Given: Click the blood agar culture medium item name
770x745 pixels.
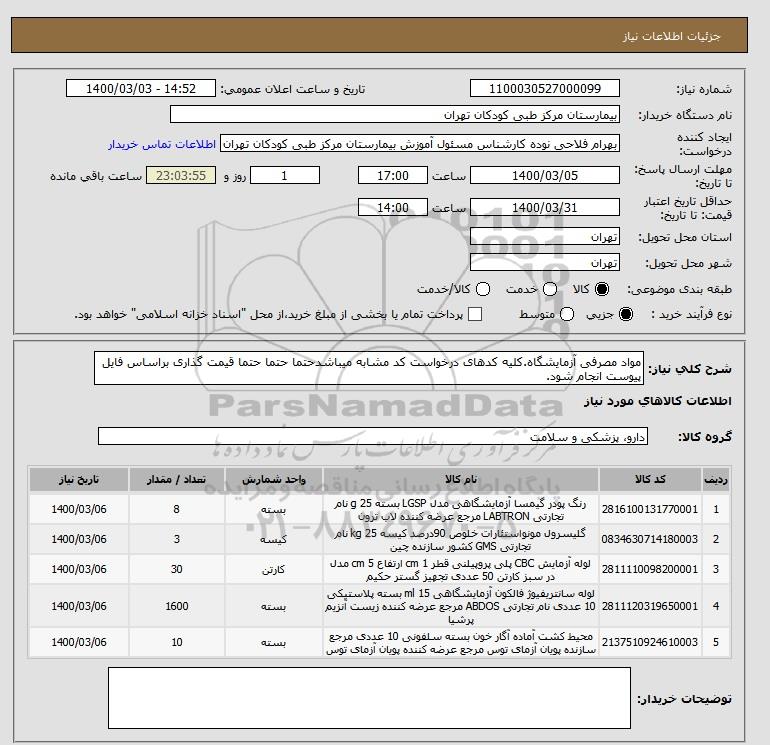Looking at the screenshot, I should pyautogui.click(x=461, y=643).
